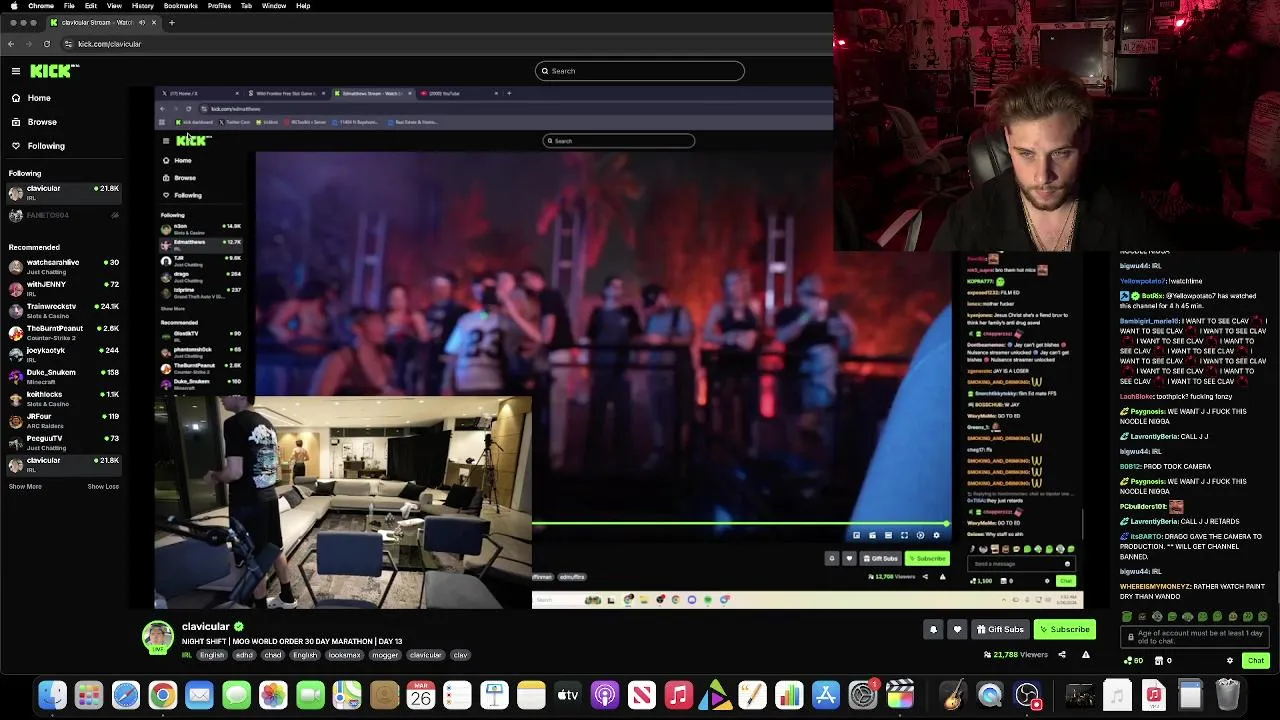Open Chrome File menu
Image resolution: width=1280 pixels, height=720 pixels.
click(x=69, y=6)
